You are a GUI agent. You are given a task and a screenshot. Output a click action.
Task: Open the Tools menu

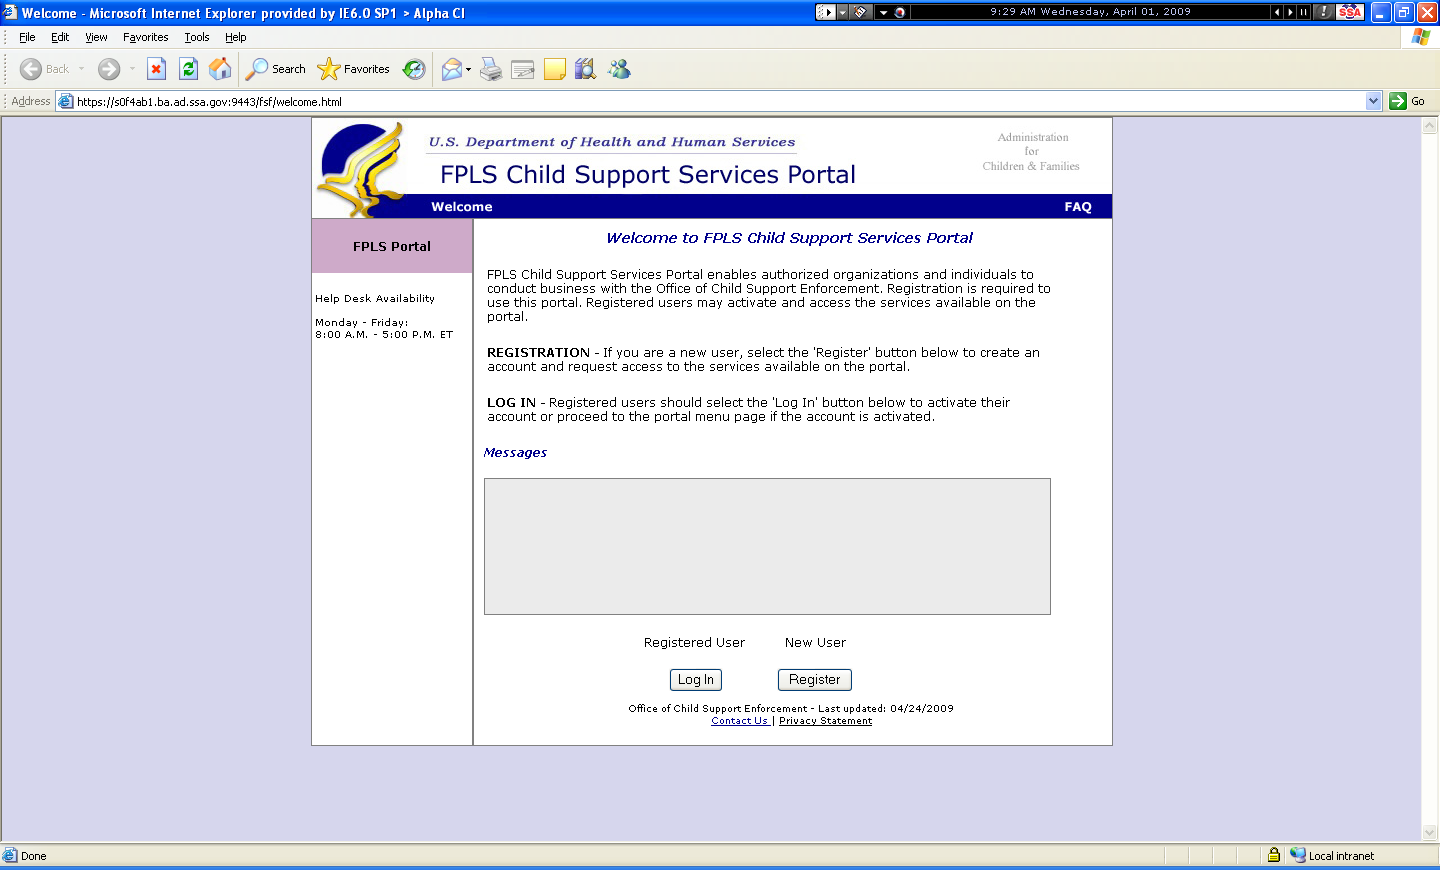tap(196, 37)
